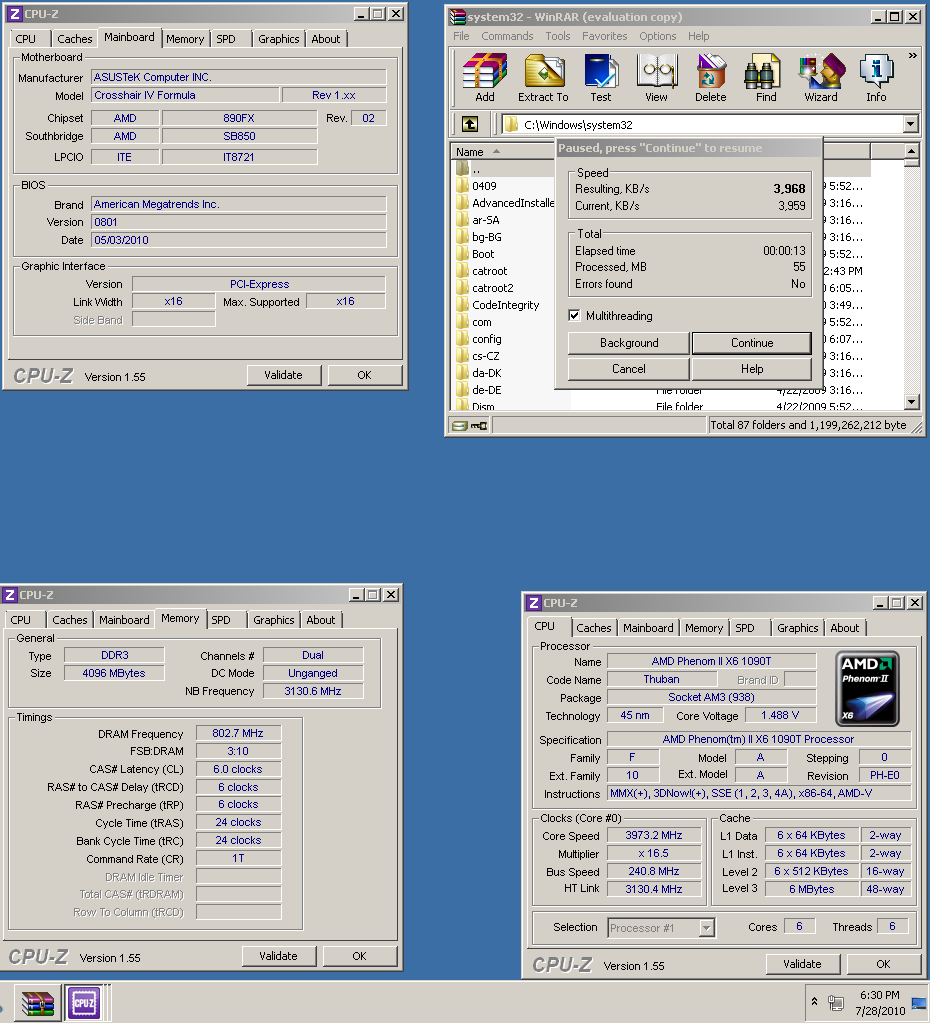Click Validate in the processor CPU-Z window
Image resolution: width=930 pixels, height=1023 pixels.
802,964
